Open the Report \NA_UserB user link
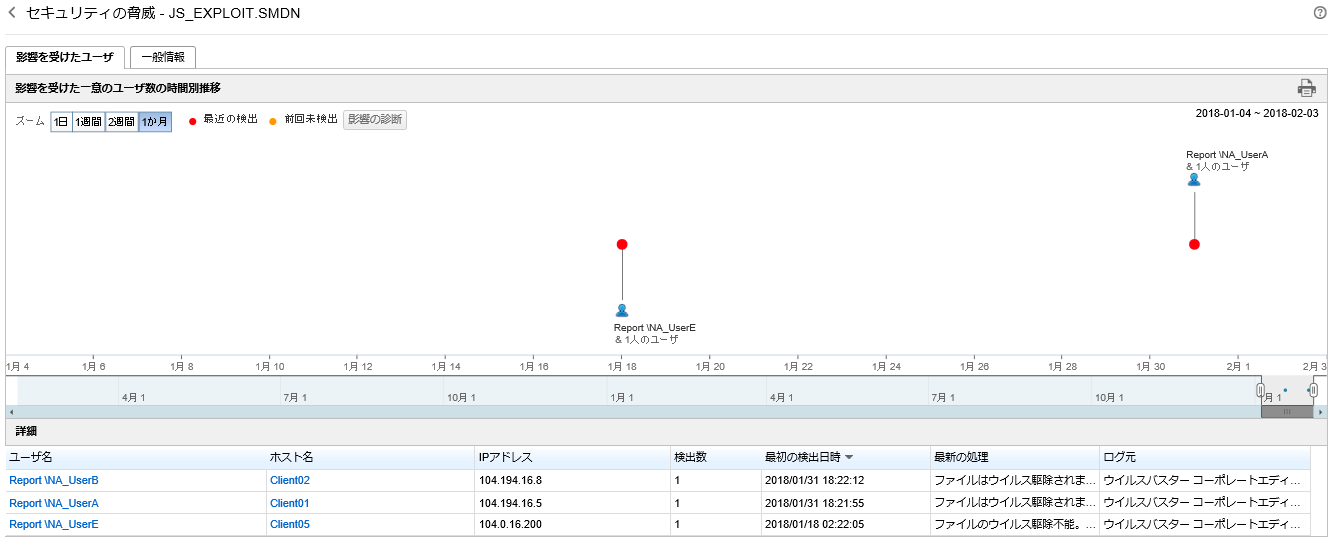Screen dimensions: 1337x541 [54, 480]
